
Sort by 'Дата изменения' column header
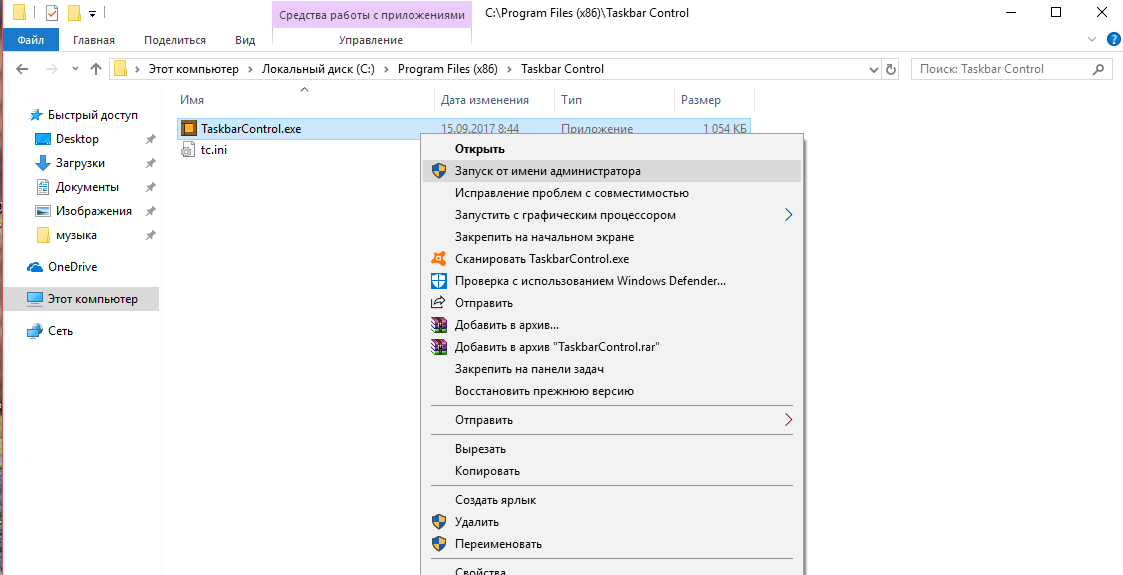[x=495, y=100]
